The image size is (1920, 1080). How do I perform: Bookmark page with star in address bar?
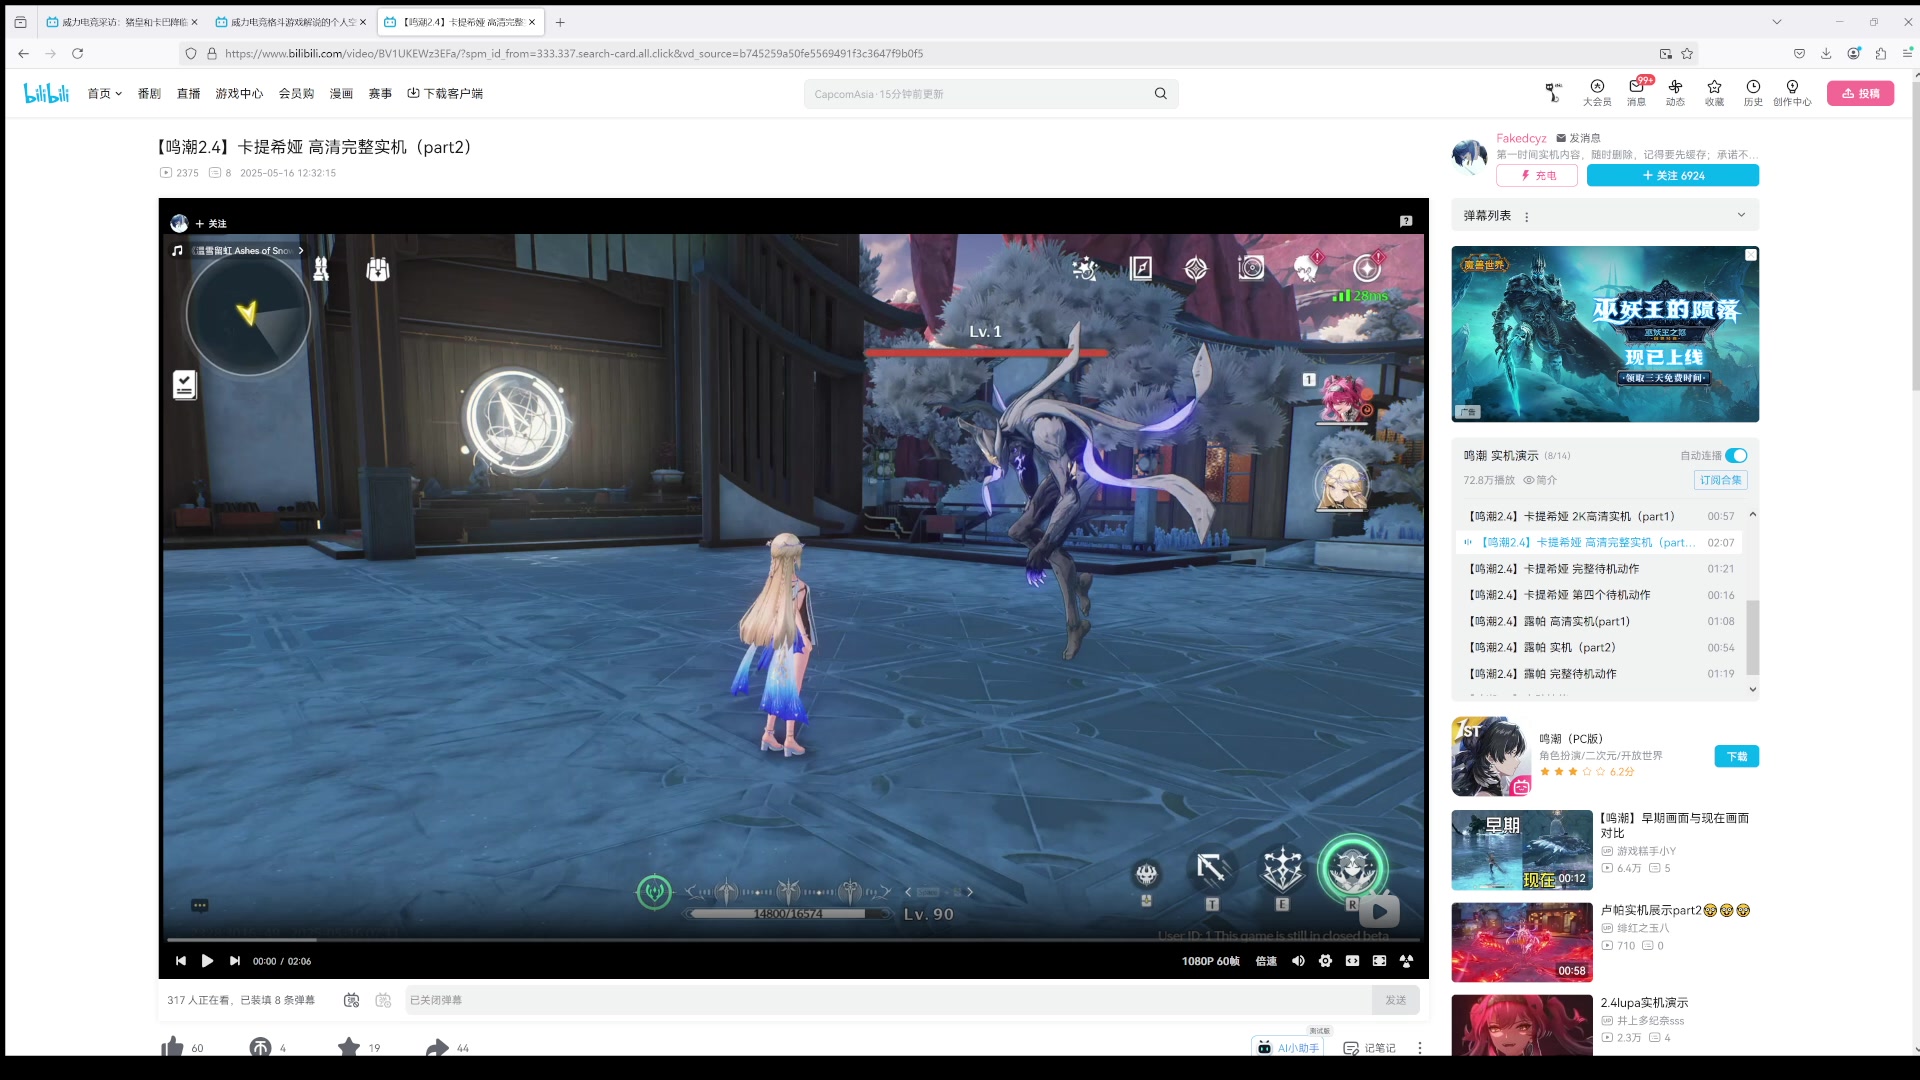[1687, 53]
